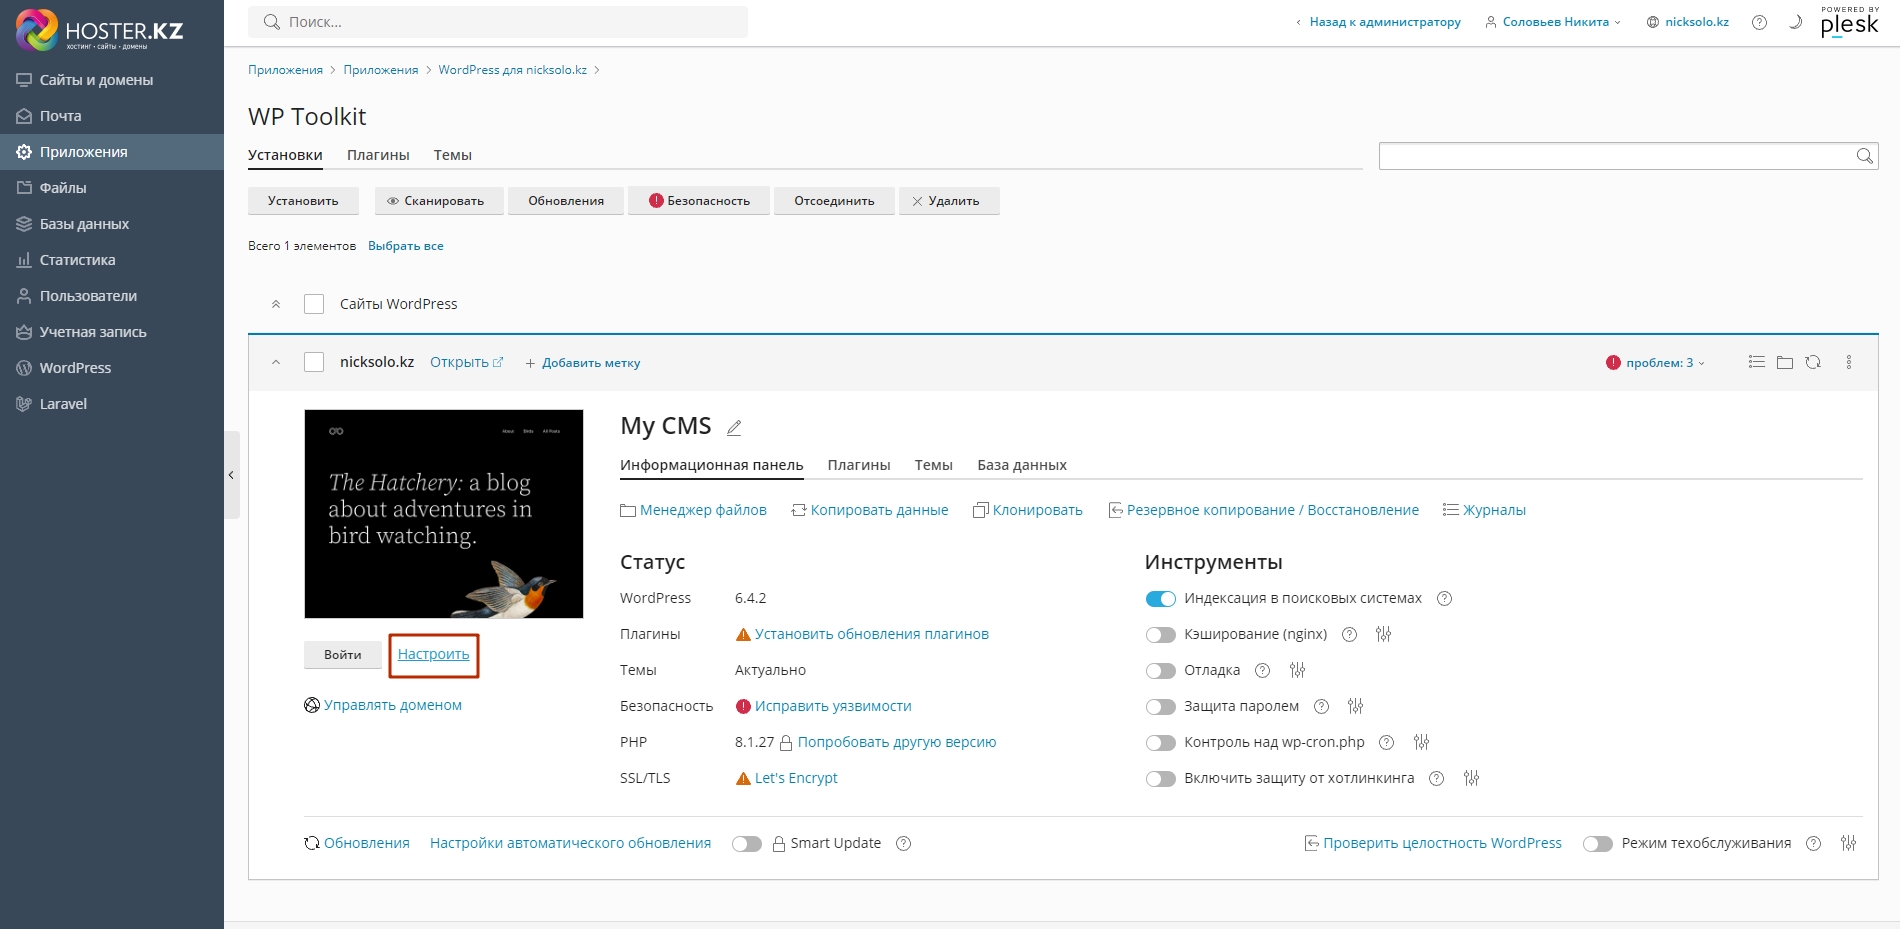This screenshot has width=1900, height=929.
Task: Open the three-dot menu for nicksolo.kz
Action: point(1848,362)
